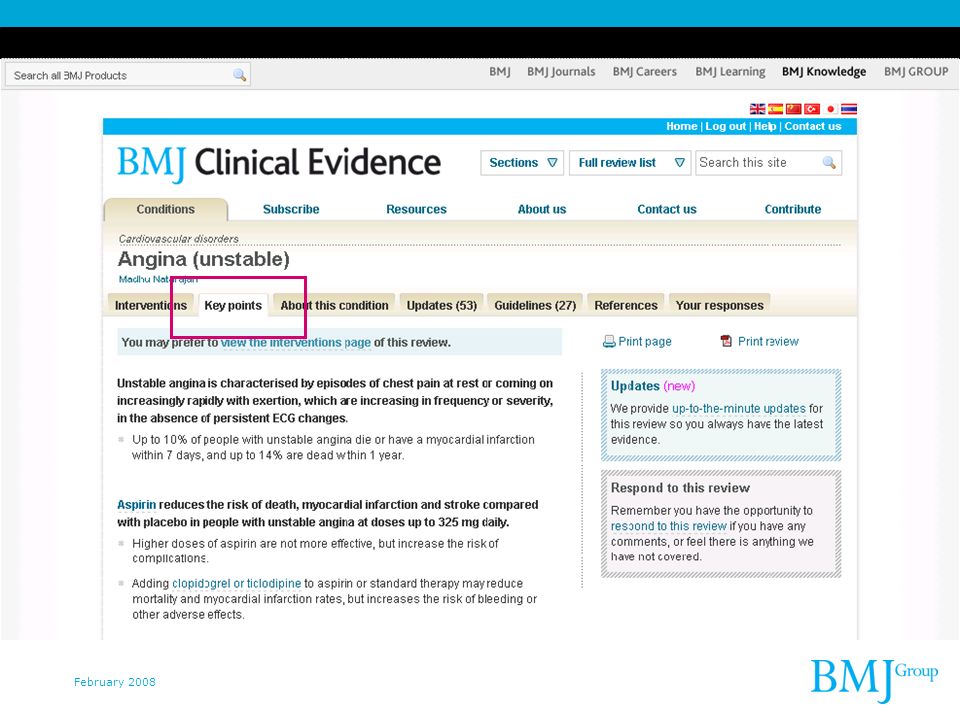Image resolution: width=960 pixels, height=720 pixels.
Task: Select the Thai flag language icon
Action: coord(849,109)
